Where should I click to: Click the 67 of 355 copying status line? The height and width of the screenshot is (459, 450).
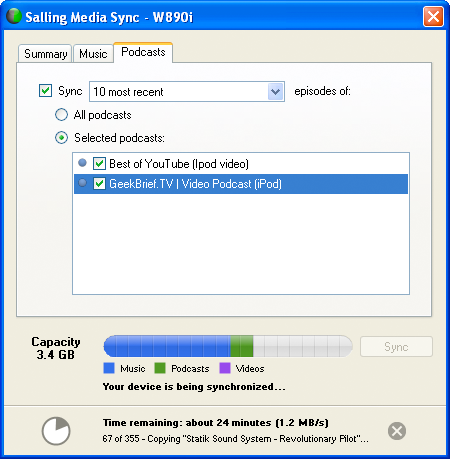(235, 439)
